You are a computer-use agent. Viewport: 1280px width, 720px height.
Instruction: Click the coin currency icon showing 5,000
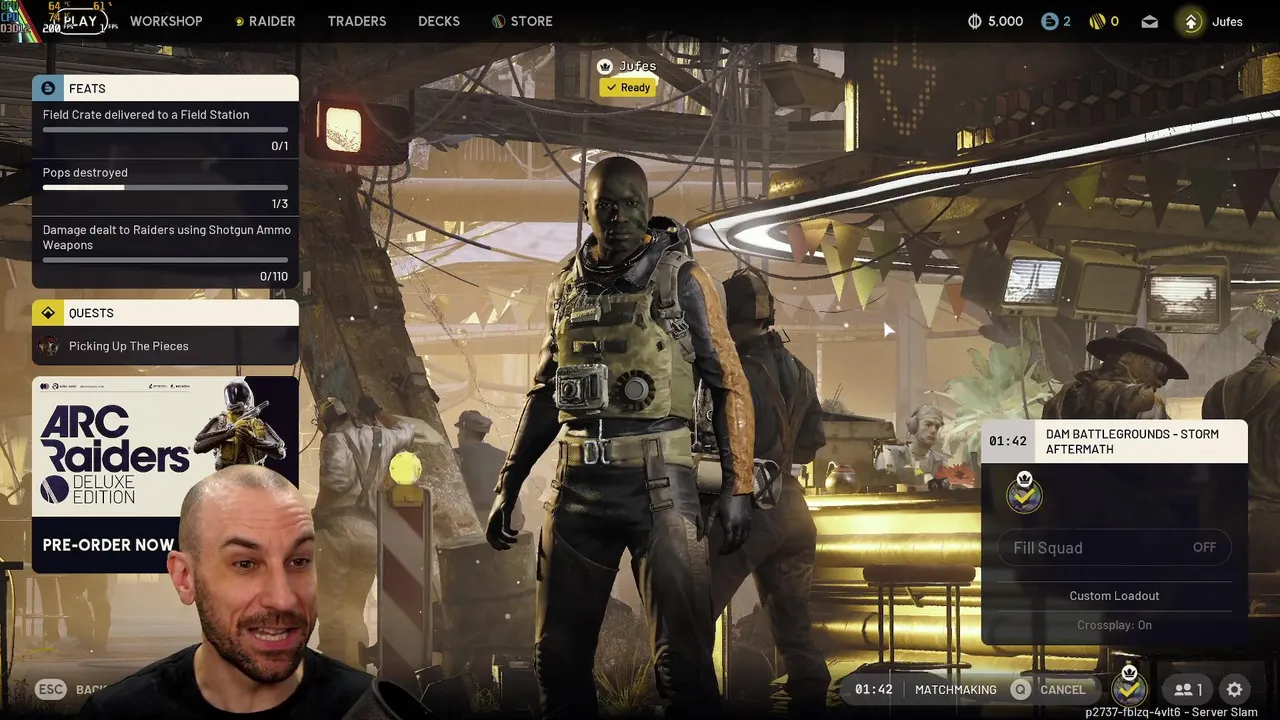click(x=975, y=21)
